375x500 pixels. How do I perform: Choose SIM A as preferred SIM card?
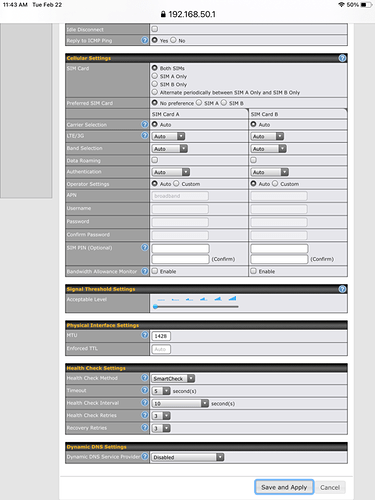pyautogui.click(x=199, y=103)
